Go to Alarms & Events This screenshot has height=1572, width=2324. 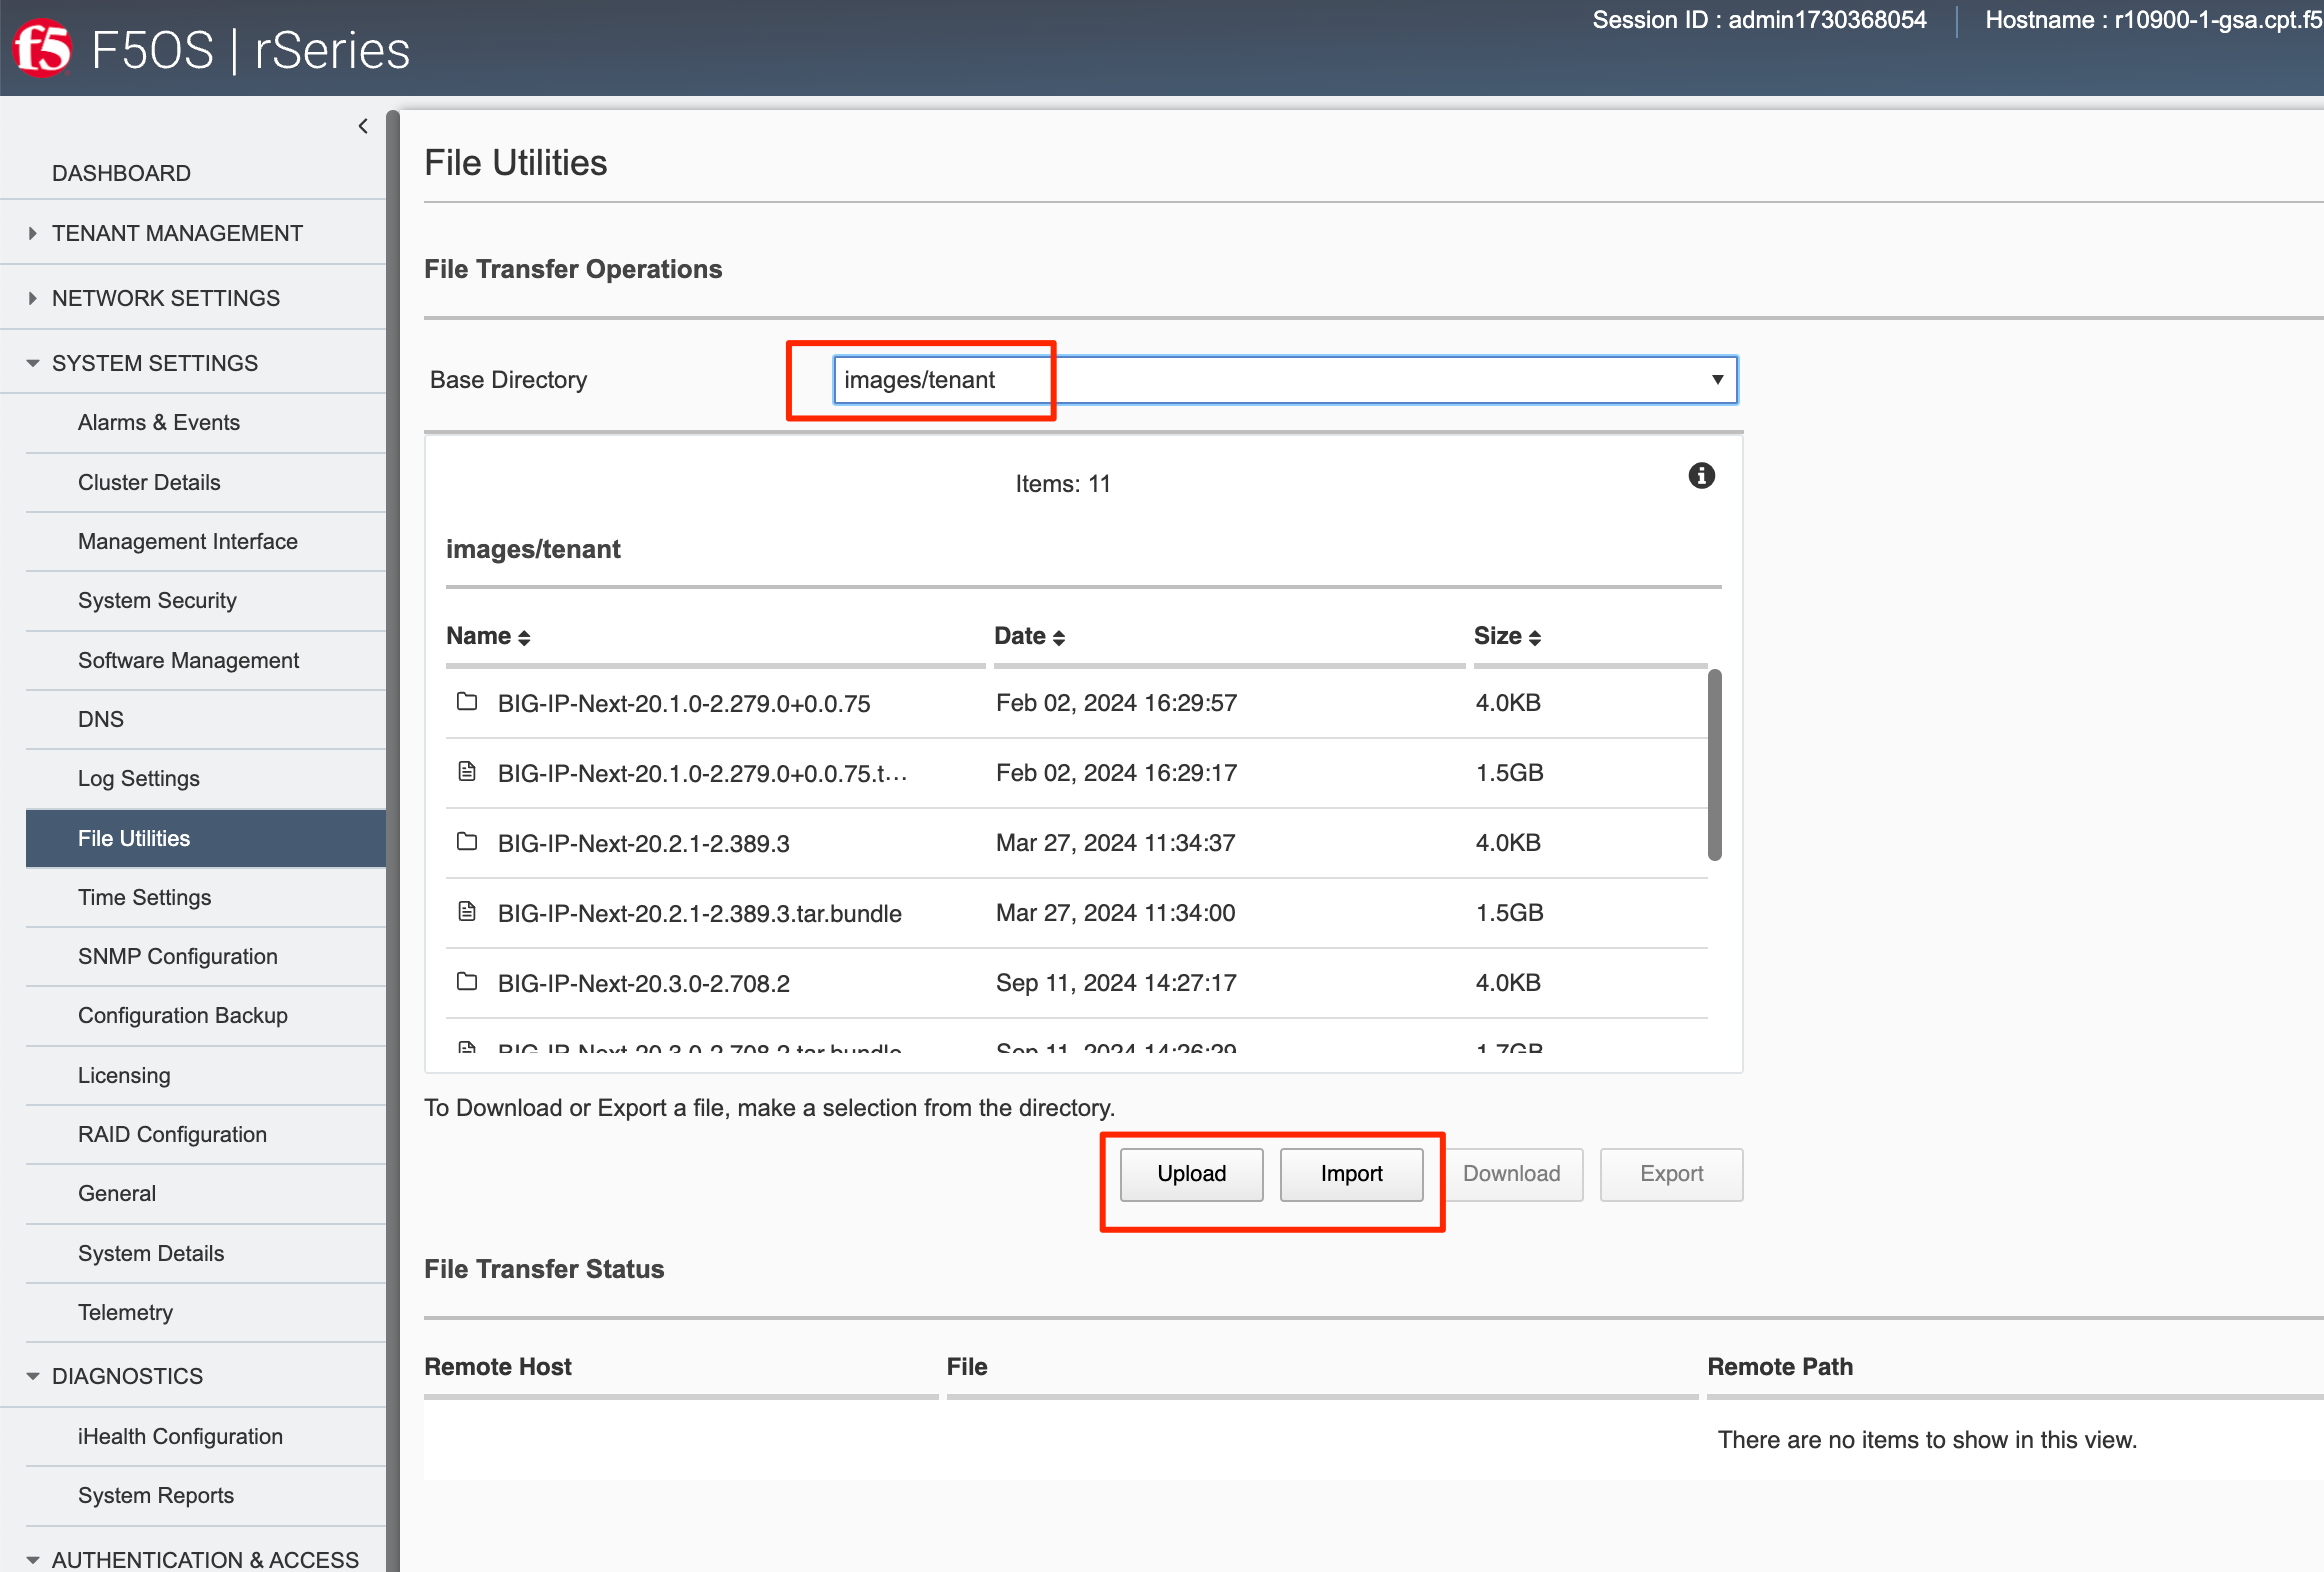pos(159,422)
